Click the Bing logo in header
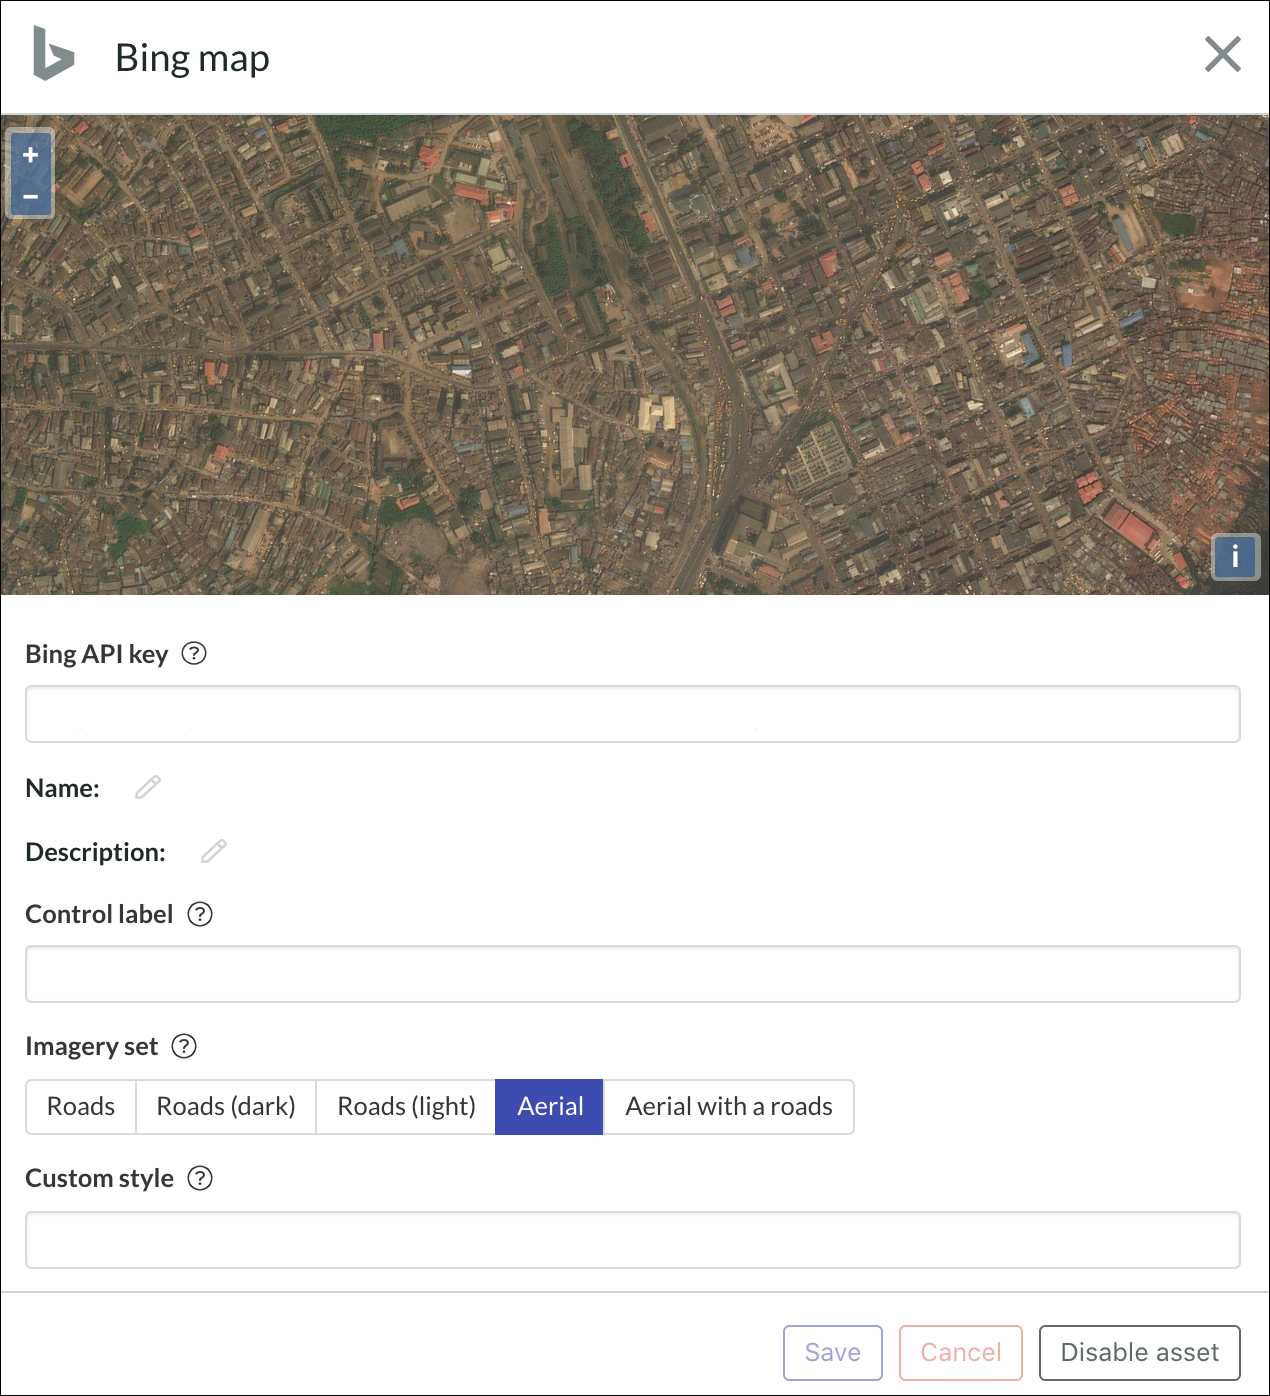The image size is (1270, 1396). (53, 54)
